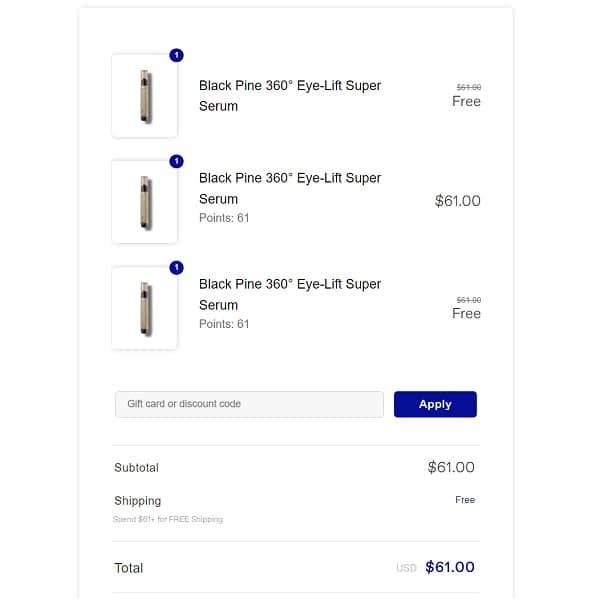Click the second item's $61.00 price
This screenshot has width=600, height=600.
[x=457, y=201]
